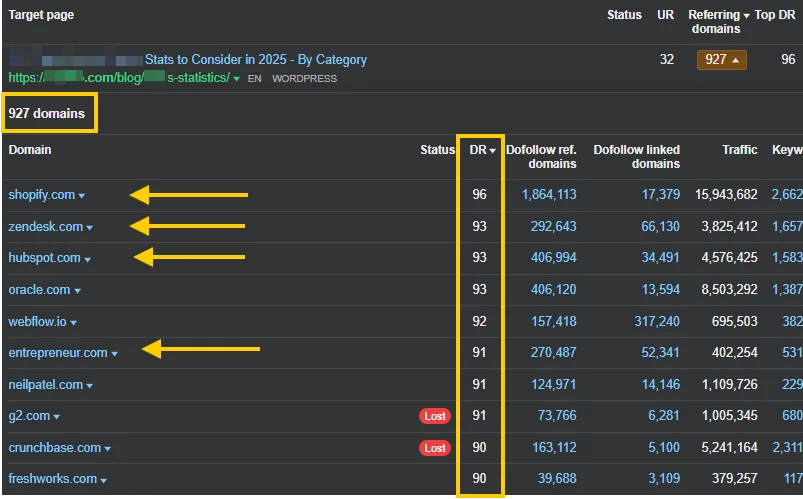Expand dropdown arrow beside crunchbase.com
The width and height of the screenshot is (803, 499).
108,449
